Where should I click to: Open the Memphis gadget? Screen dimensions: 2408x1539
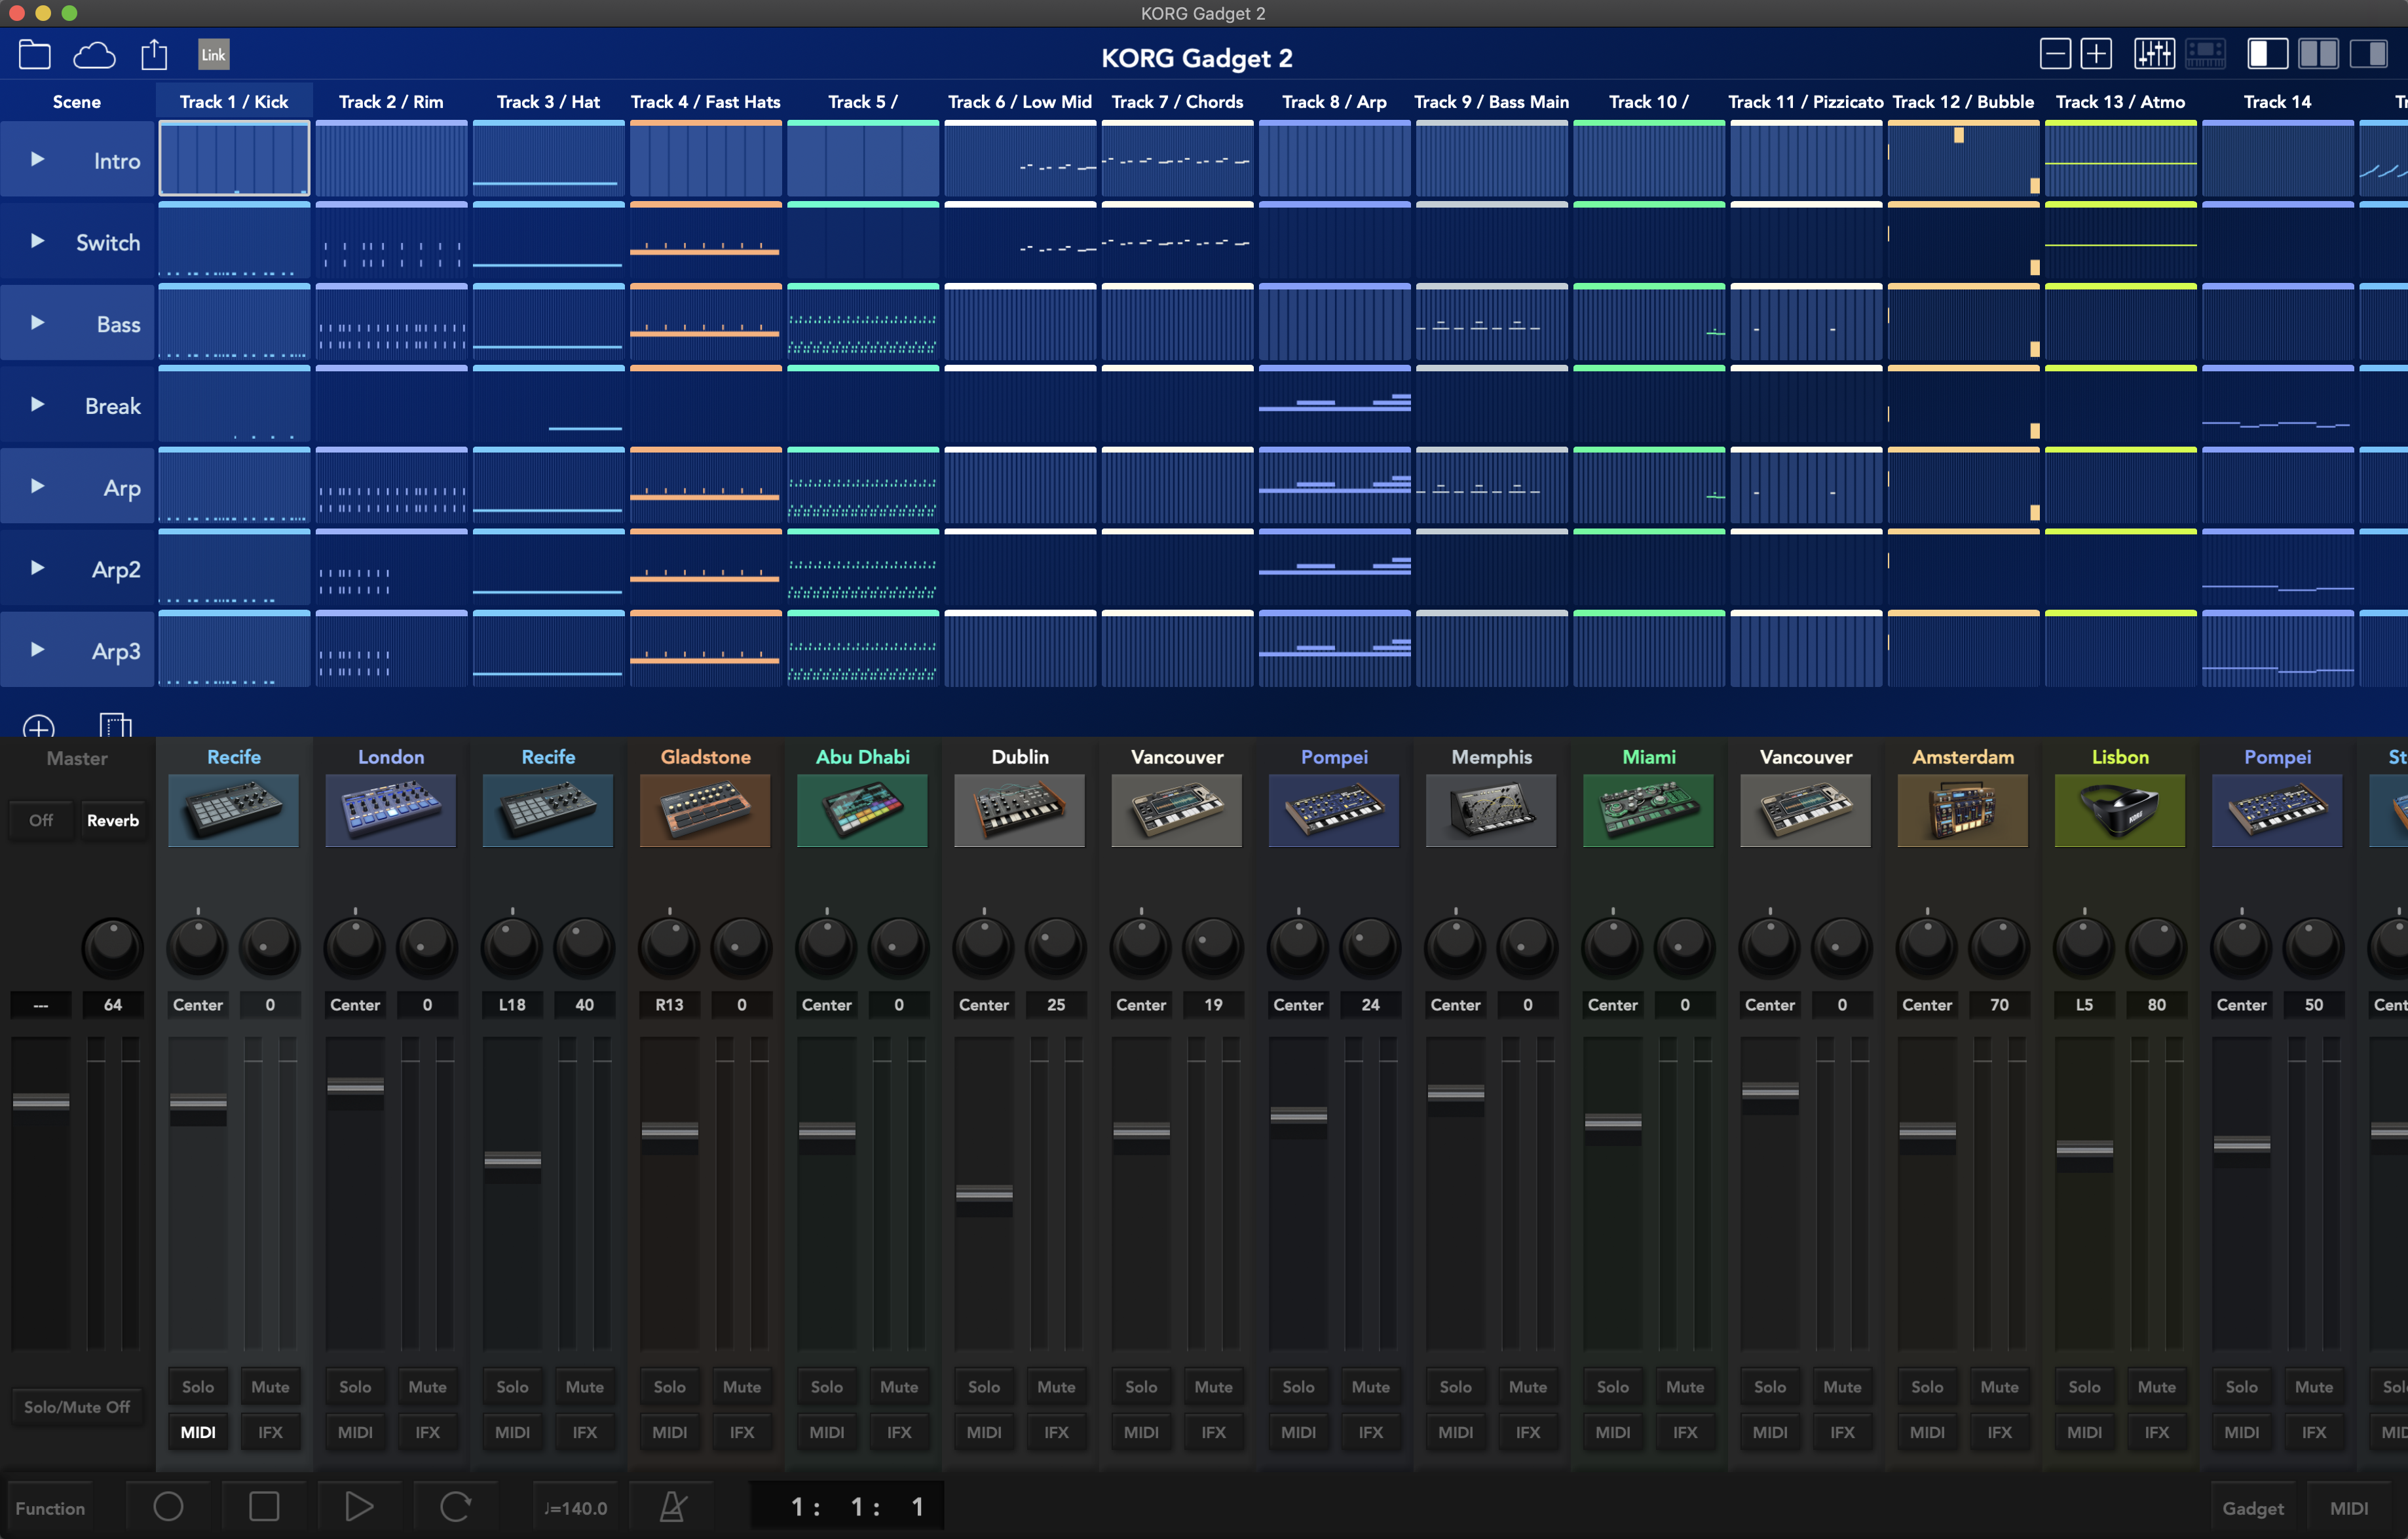click(x=1491, y=810)
